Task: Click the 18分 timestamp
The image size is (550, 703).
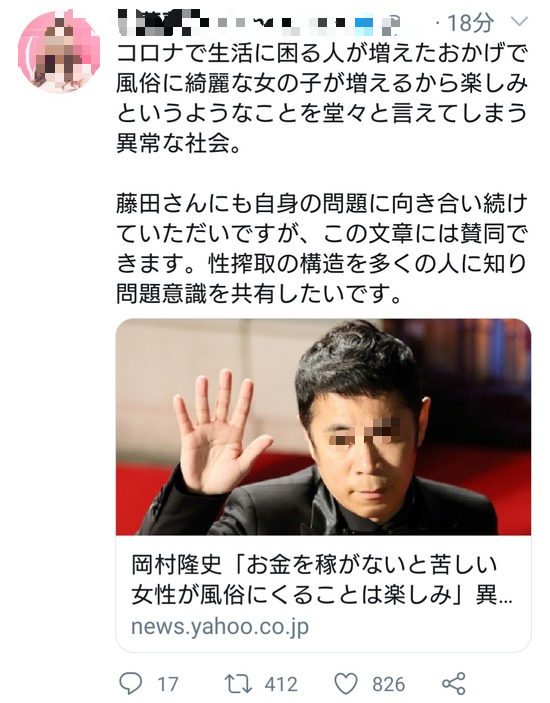Action: pos(470,22)
